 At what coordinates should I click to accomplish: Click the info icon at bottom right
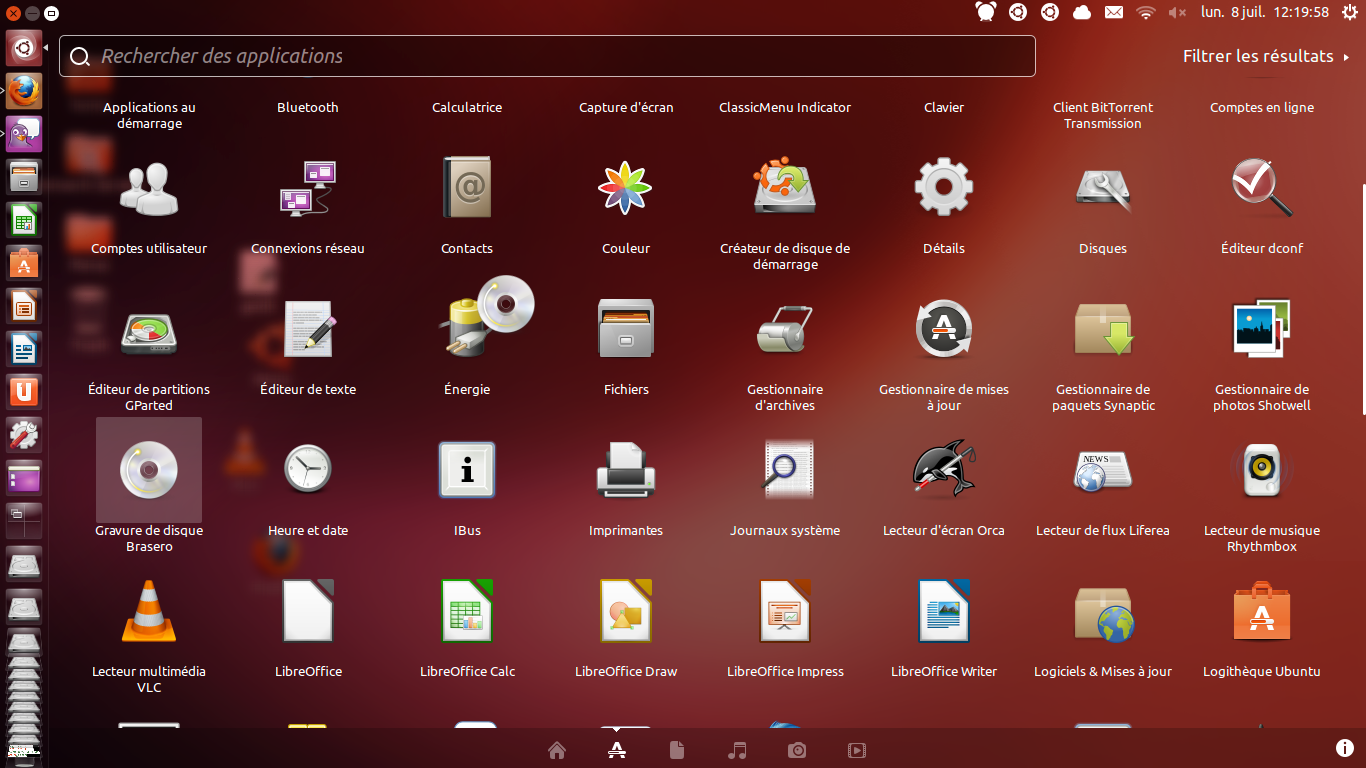[x=1345, y=748]
